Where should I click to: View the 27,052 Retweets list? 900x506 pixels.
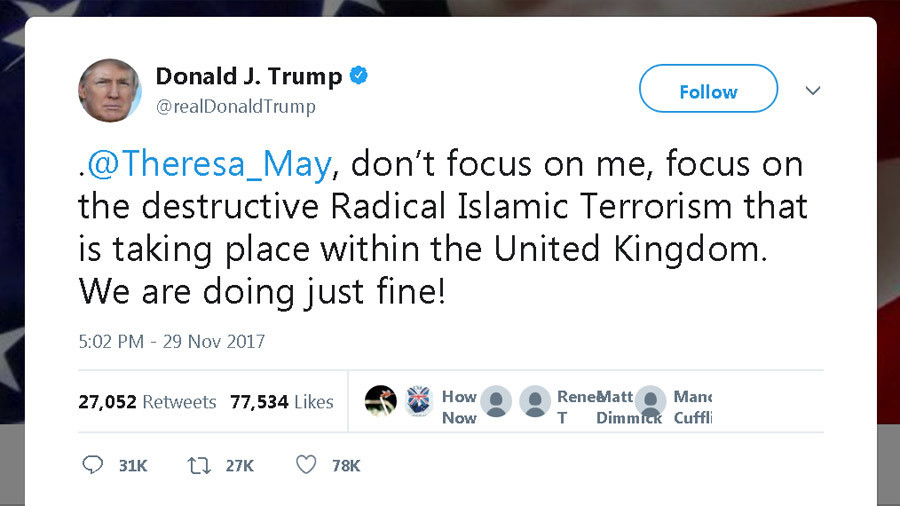click(147, 402)
